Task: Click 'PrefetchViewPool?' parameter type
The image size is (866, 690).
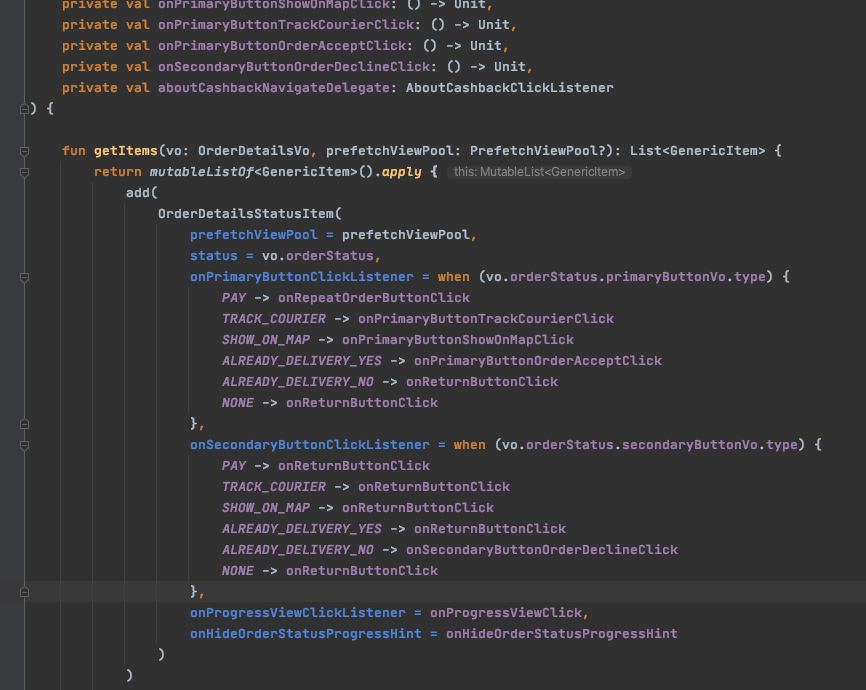Action: point(538,151)
